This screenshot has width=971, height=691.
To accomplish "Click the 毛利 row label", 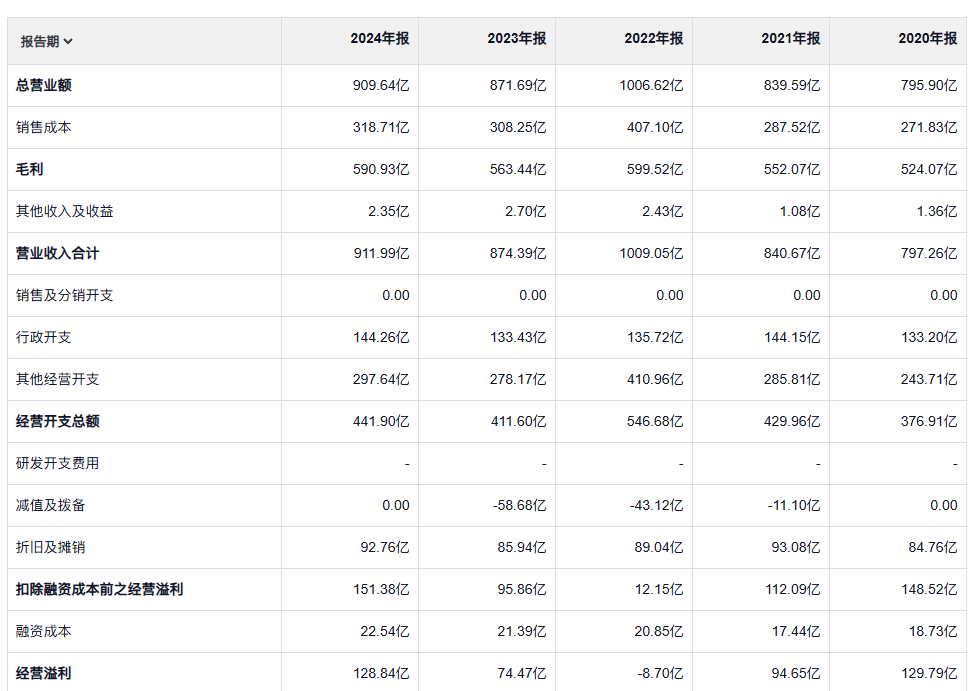I will click(x=30, y=169).
